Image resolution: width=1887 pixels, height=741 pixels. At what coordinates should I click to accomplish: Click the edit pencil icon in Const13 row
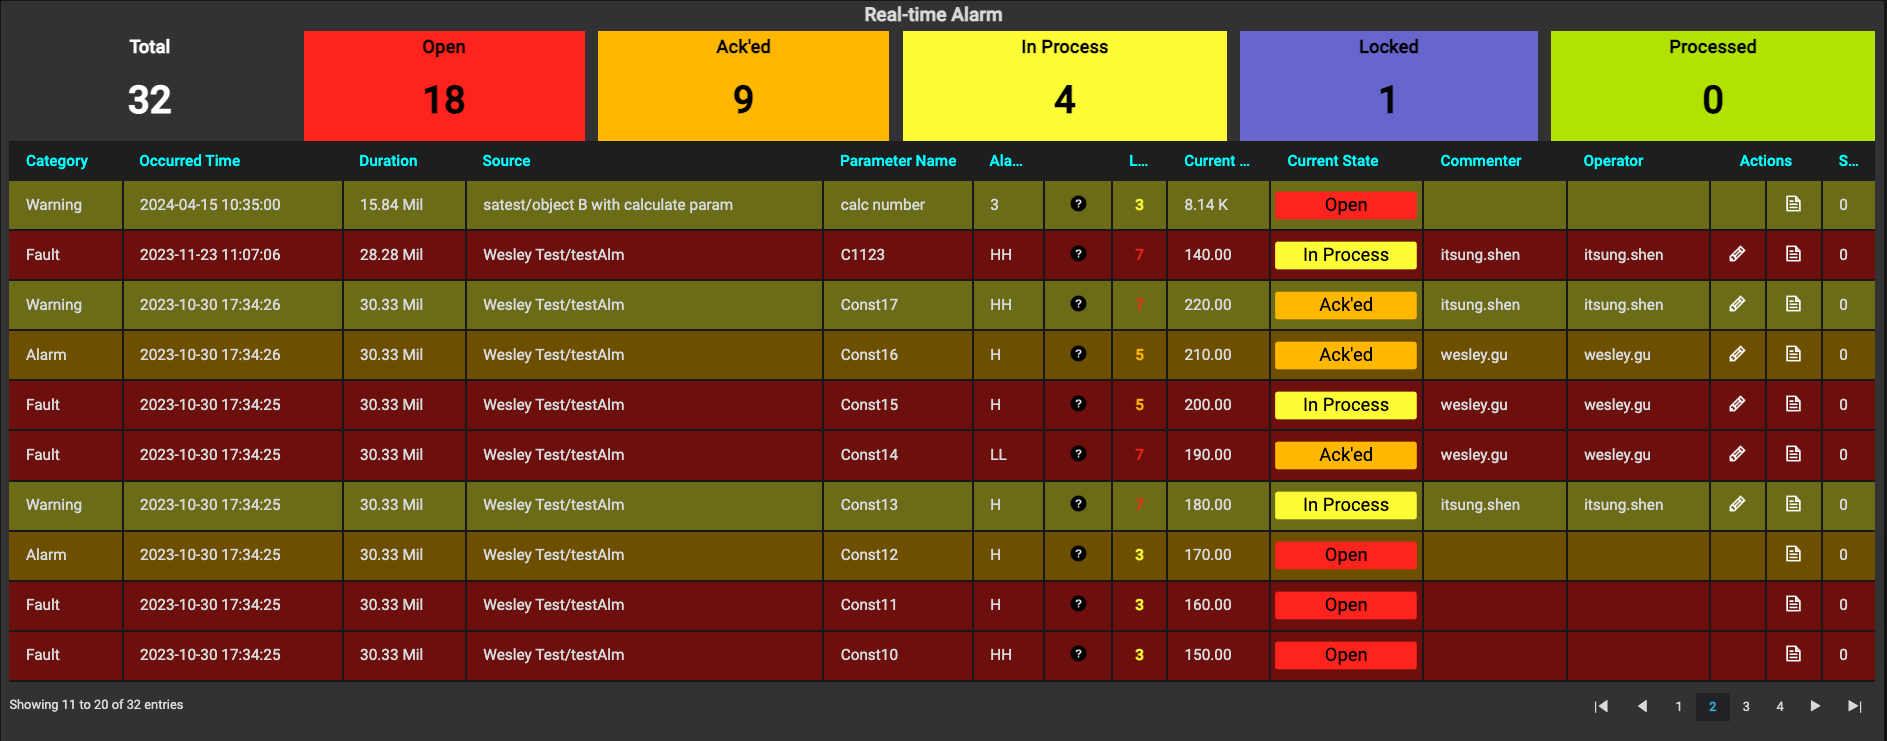pyautogui.click(x=1737, y=504)
